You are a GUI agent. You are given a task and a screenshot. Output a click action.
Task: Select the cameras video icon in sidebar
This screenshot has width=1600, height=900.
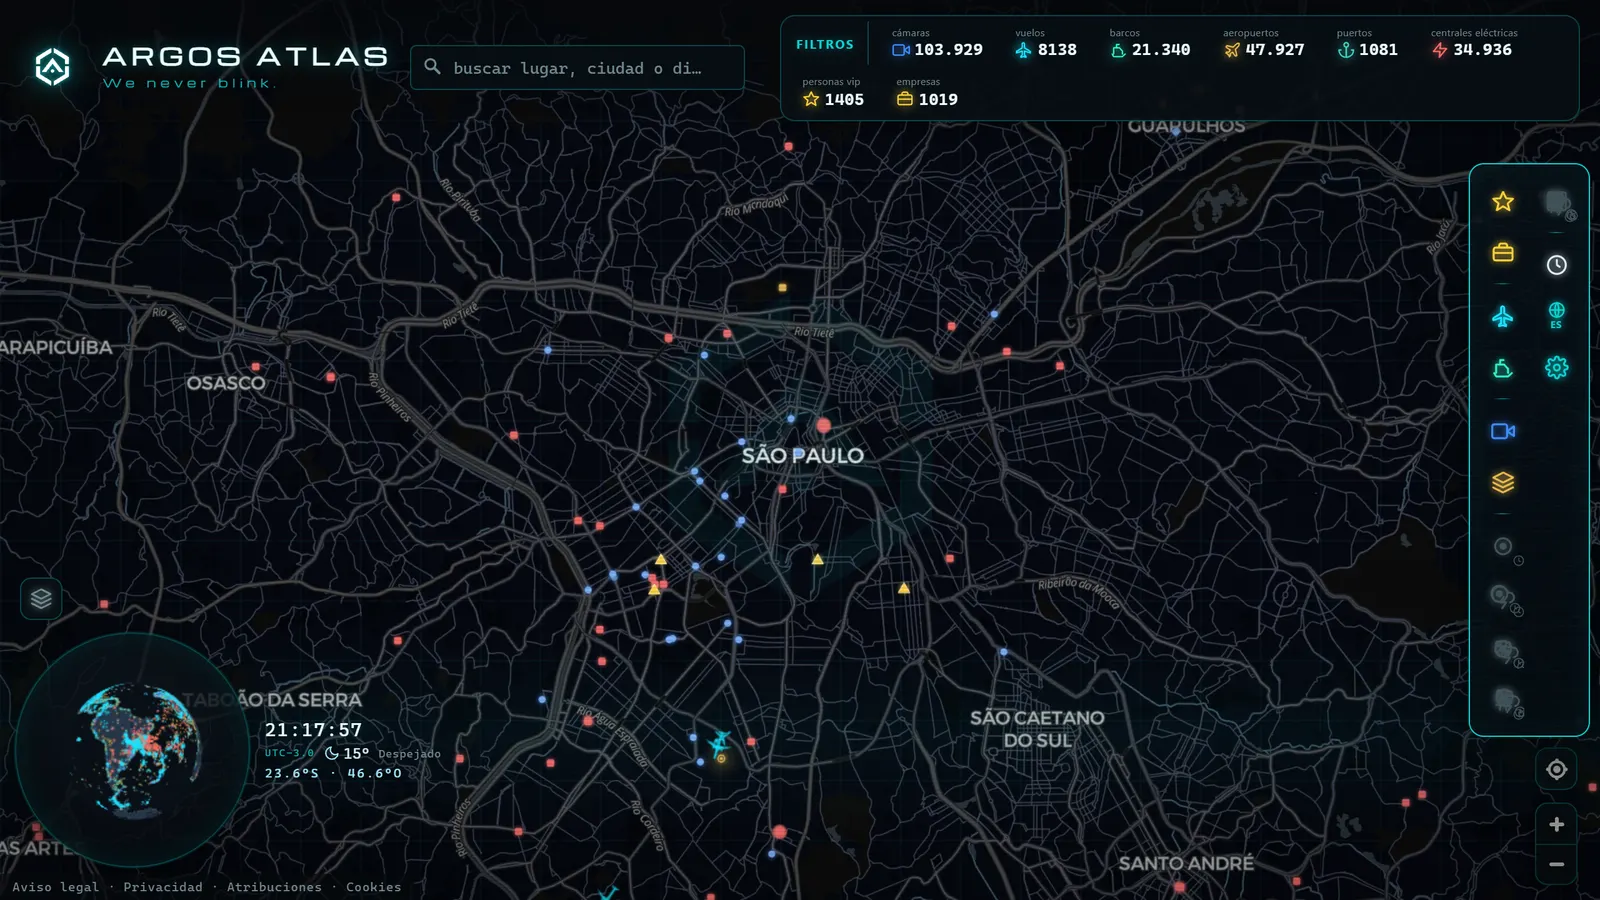pos(1502,431)
